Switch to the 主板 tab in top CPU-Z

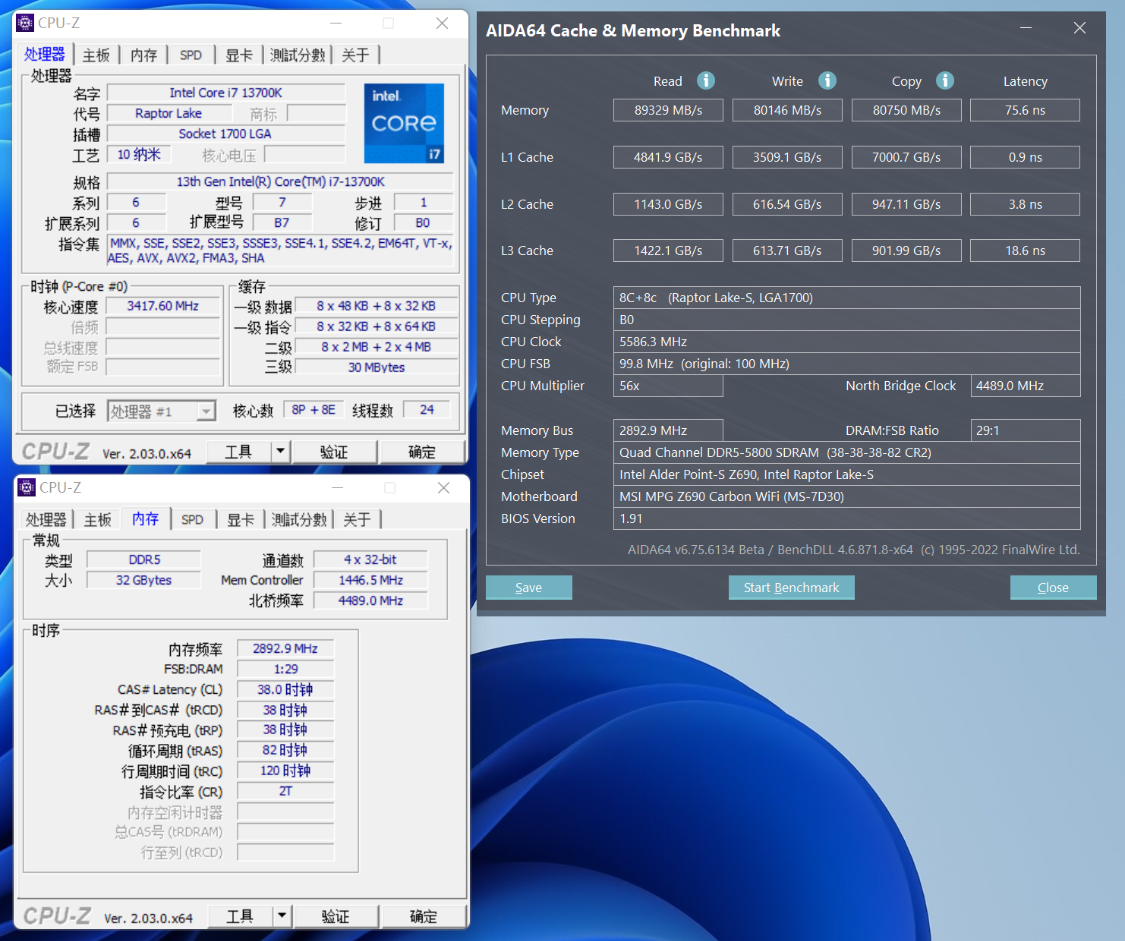pos(97,55)
